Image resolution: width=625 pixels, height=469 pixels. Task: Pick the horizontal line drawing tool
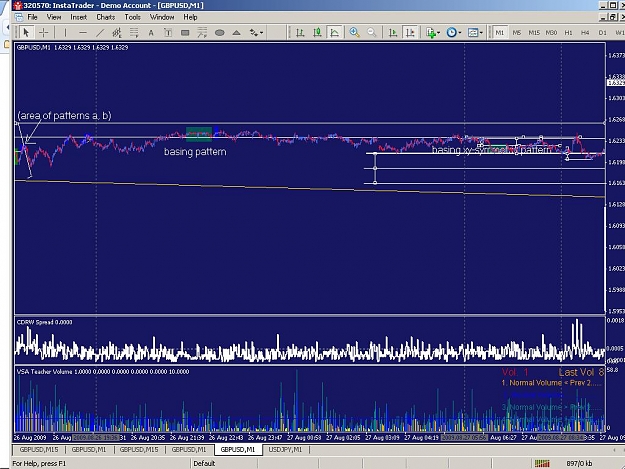[x=83, y=33]
